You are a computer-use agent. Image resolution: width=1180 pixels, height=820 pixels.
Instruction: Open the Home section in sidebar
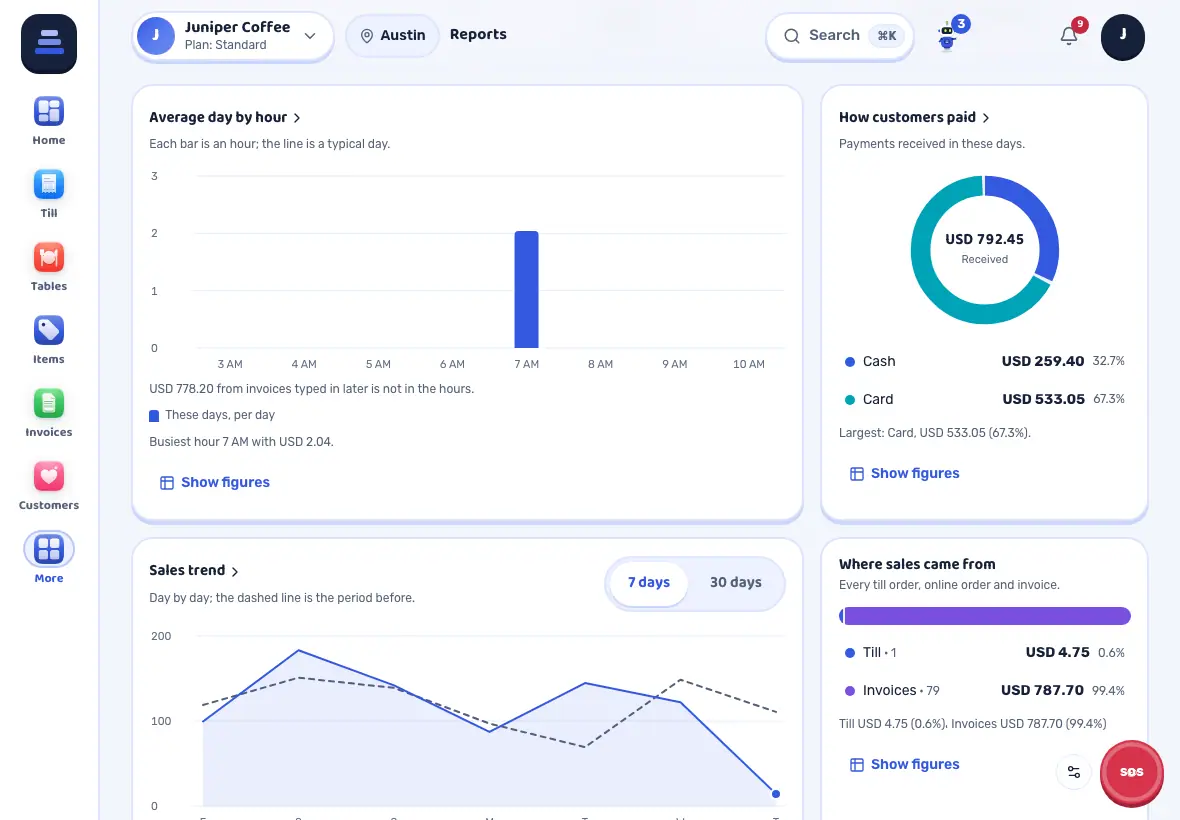(x=49, y=120)
